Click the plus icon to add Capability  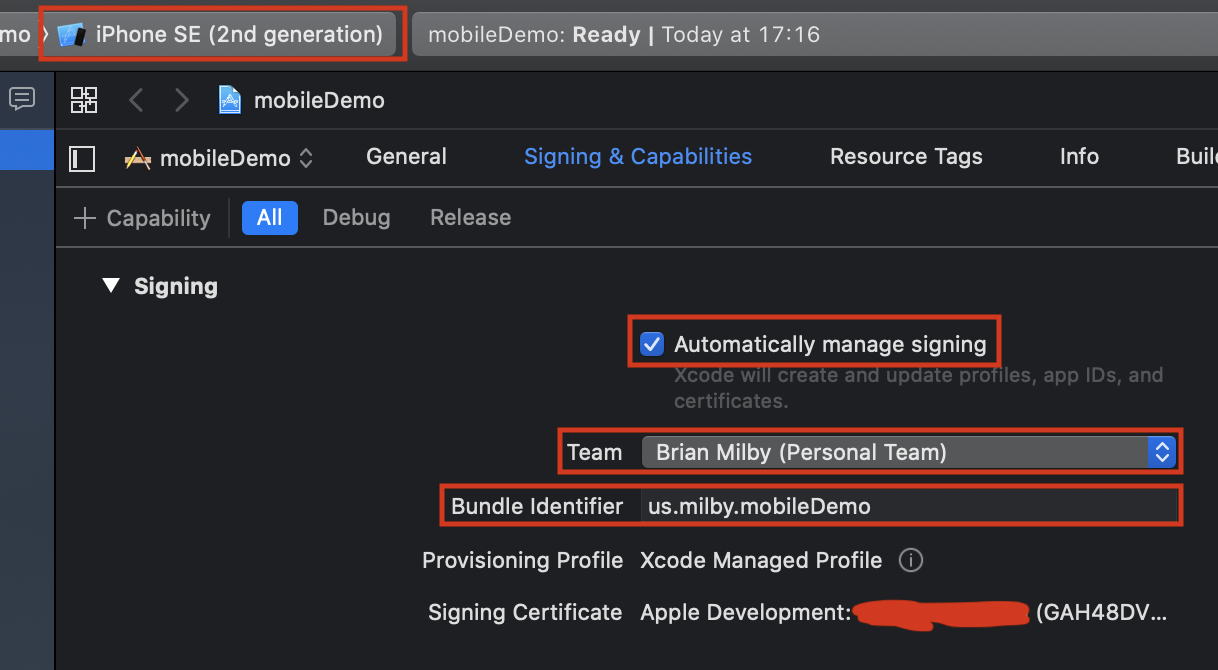tap(85, 218)
